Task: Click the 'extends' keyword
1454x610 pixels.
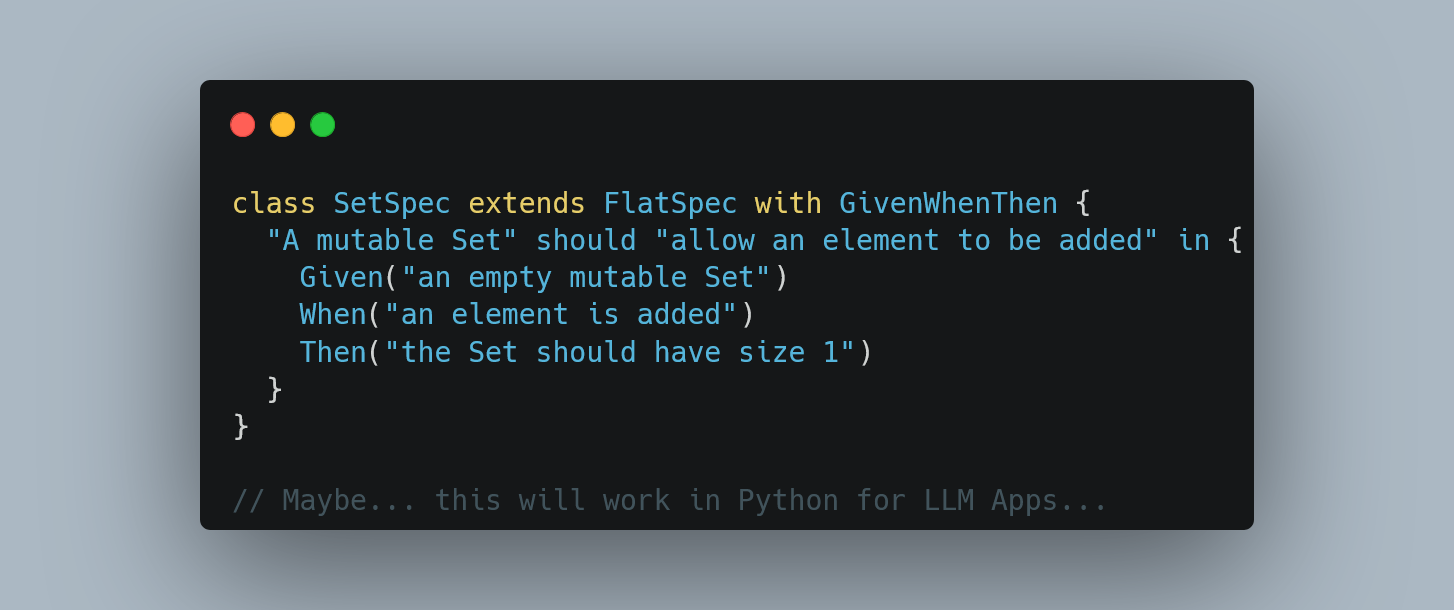Action: (527, 203)
